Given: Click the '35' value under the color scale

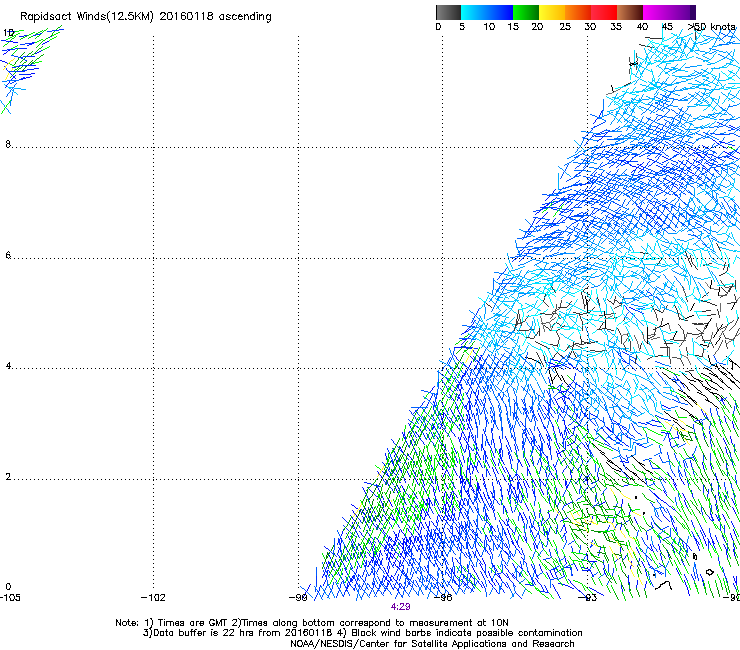Looking at the screenshot, I should (x=616, y=27).
